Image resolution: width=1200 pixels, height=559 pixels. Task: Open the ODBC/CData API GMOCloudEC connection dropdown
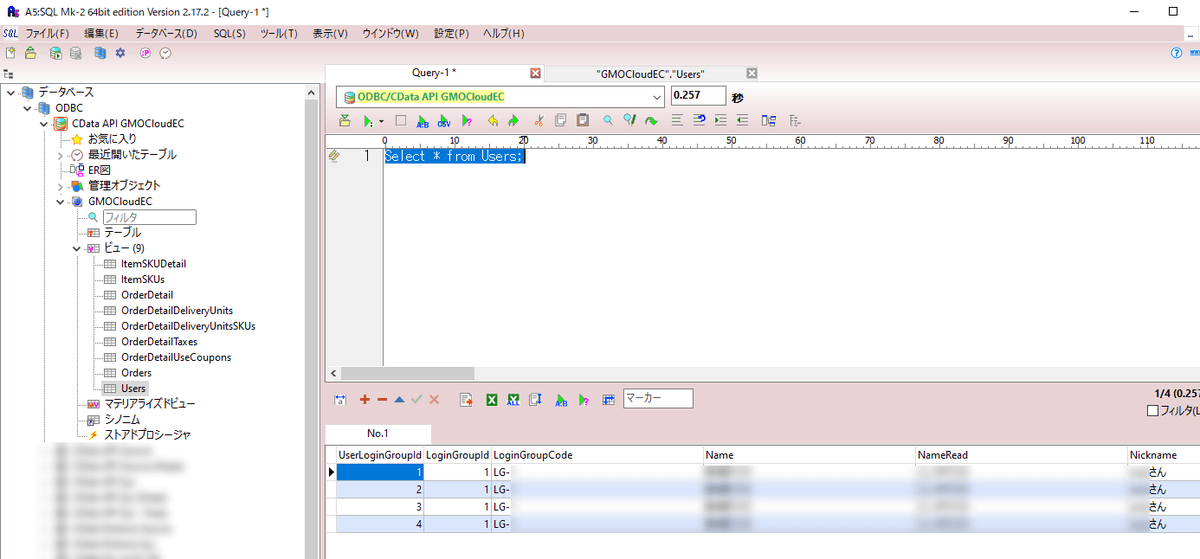coord(656,97)
